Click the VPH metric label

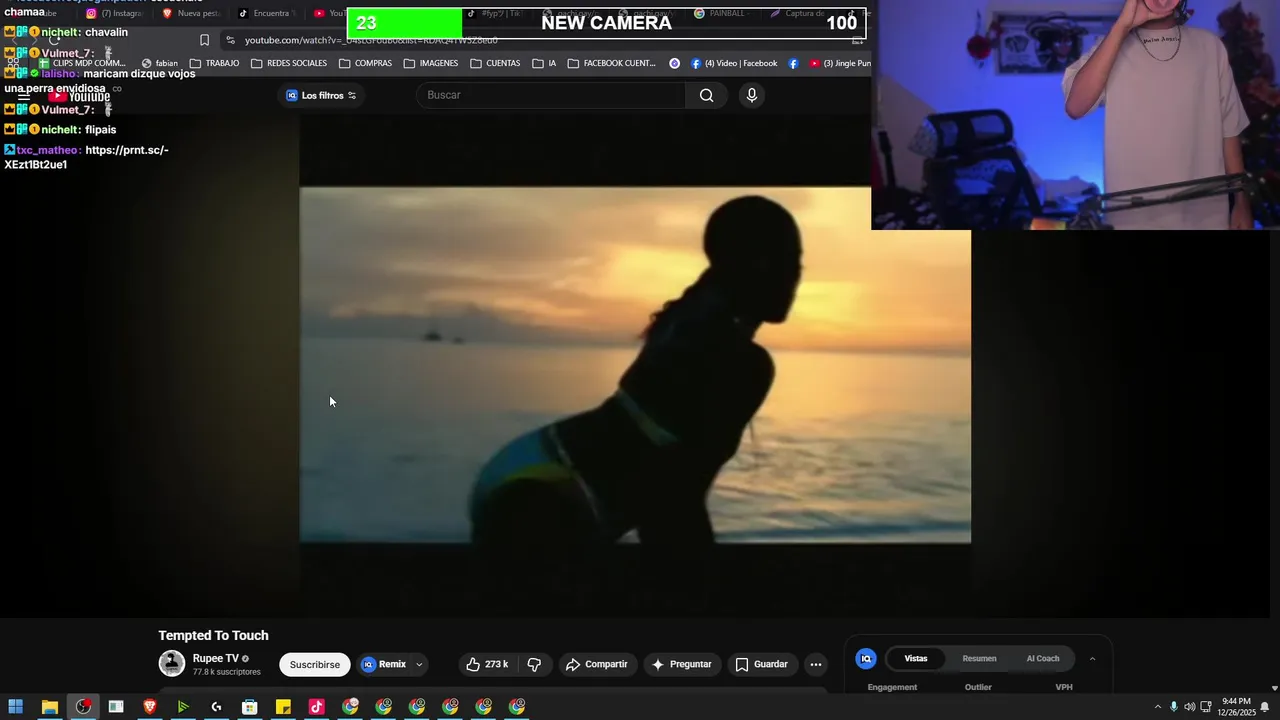tap(1064, 687)
